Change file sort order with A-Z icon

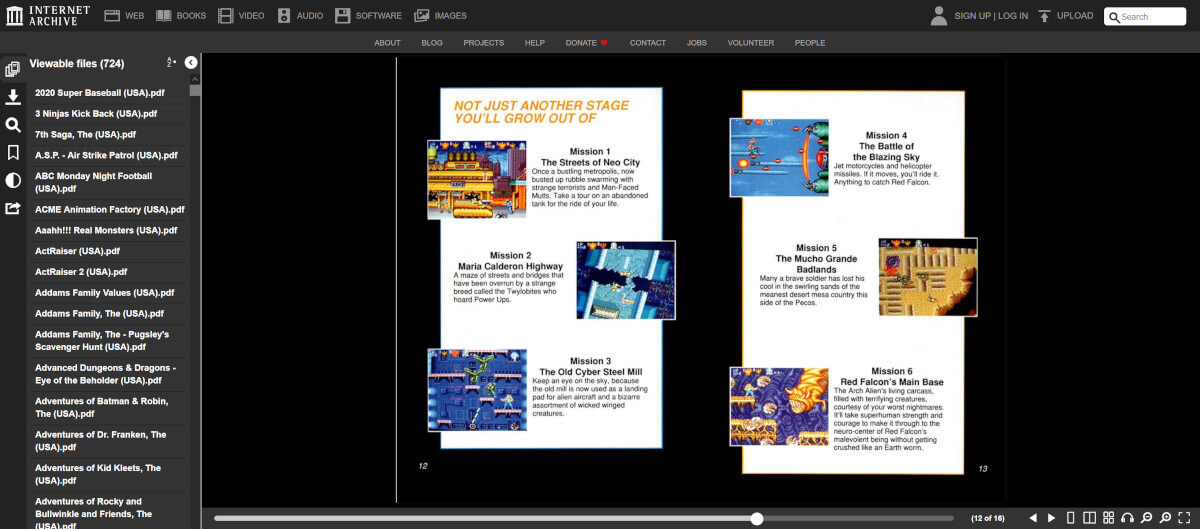(171, 63)
